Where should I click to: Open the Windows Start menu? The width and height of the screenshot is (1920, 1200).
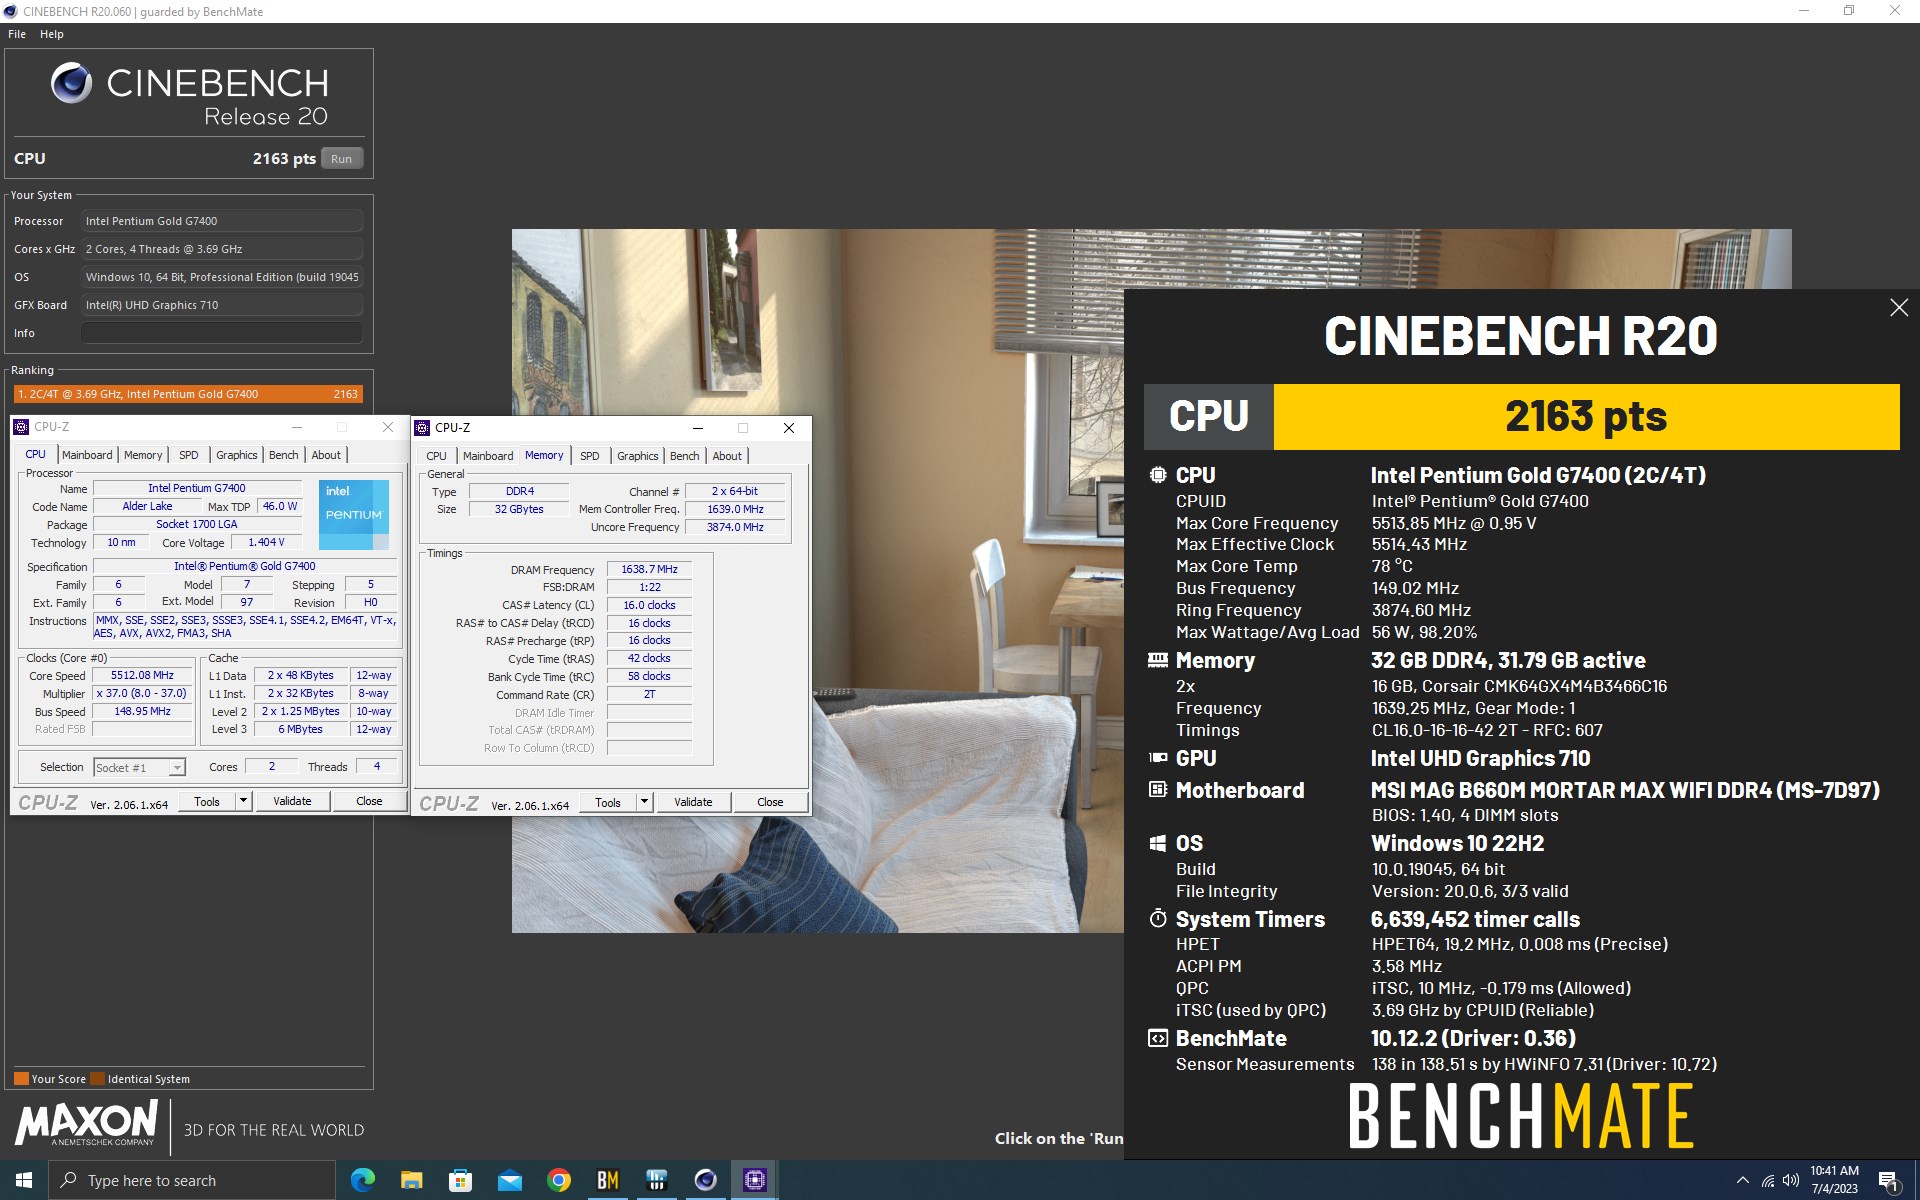(24, 1180)
